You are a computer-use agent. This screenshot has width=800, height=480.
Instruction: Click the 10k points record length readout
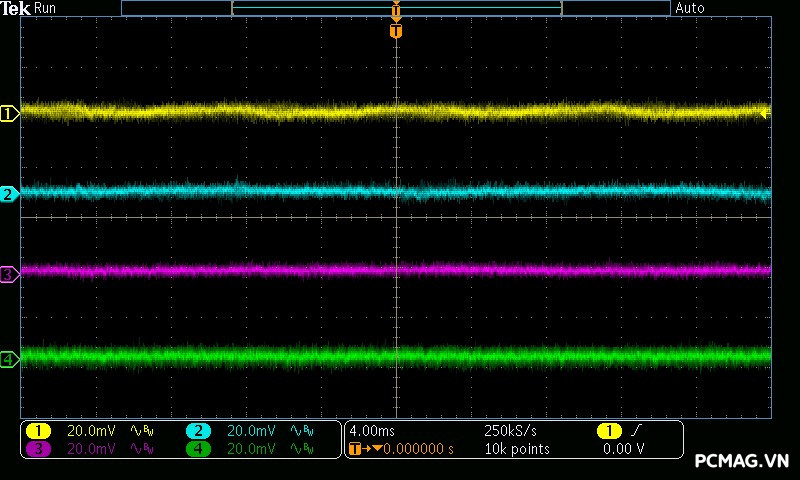click(516, 449)
